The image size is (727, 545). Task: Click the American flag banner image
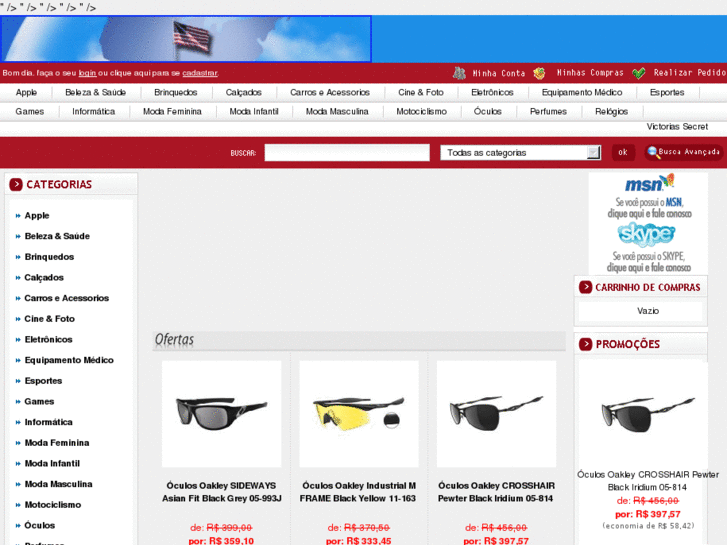pyautogui.click(x=185, y=39)
